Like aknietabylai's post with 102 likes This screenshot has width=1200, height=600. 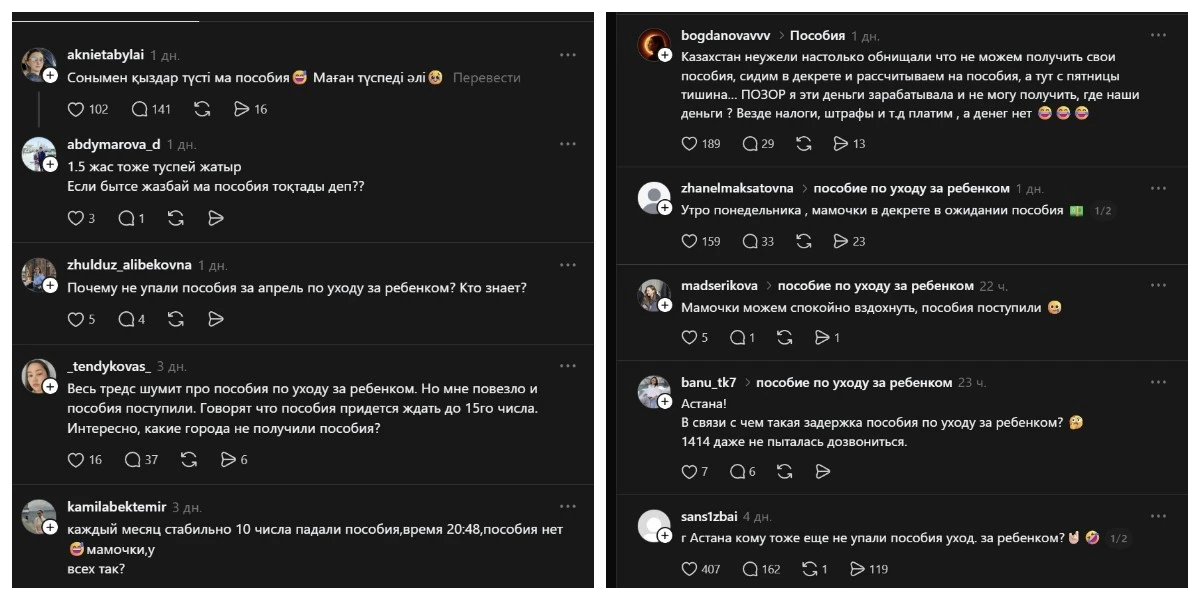pos(76,109)
